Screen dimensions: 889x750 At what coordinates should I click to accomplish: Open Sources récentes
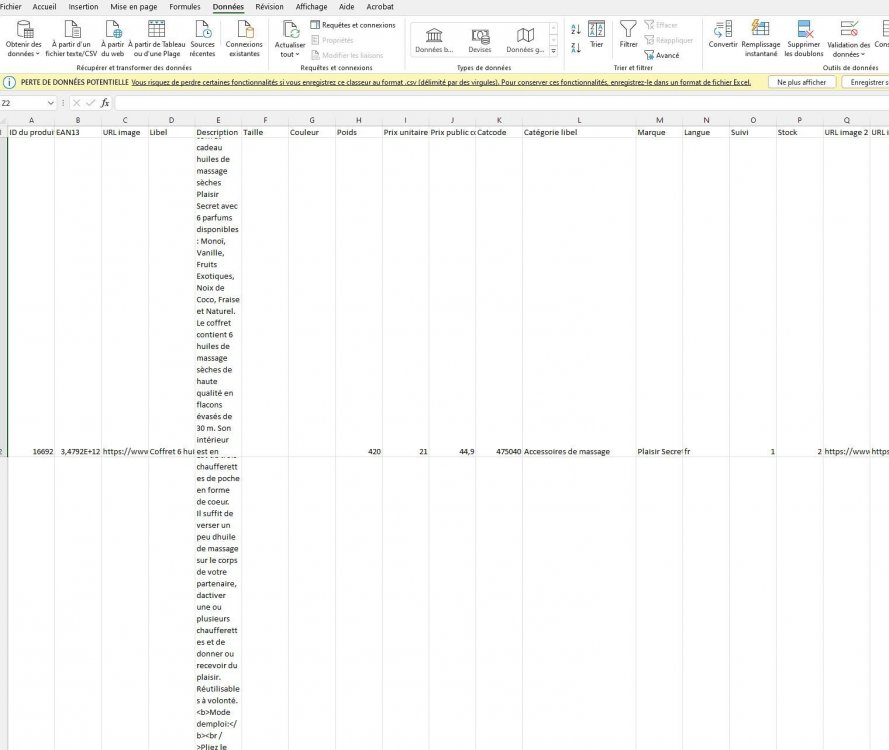[202, 38]
